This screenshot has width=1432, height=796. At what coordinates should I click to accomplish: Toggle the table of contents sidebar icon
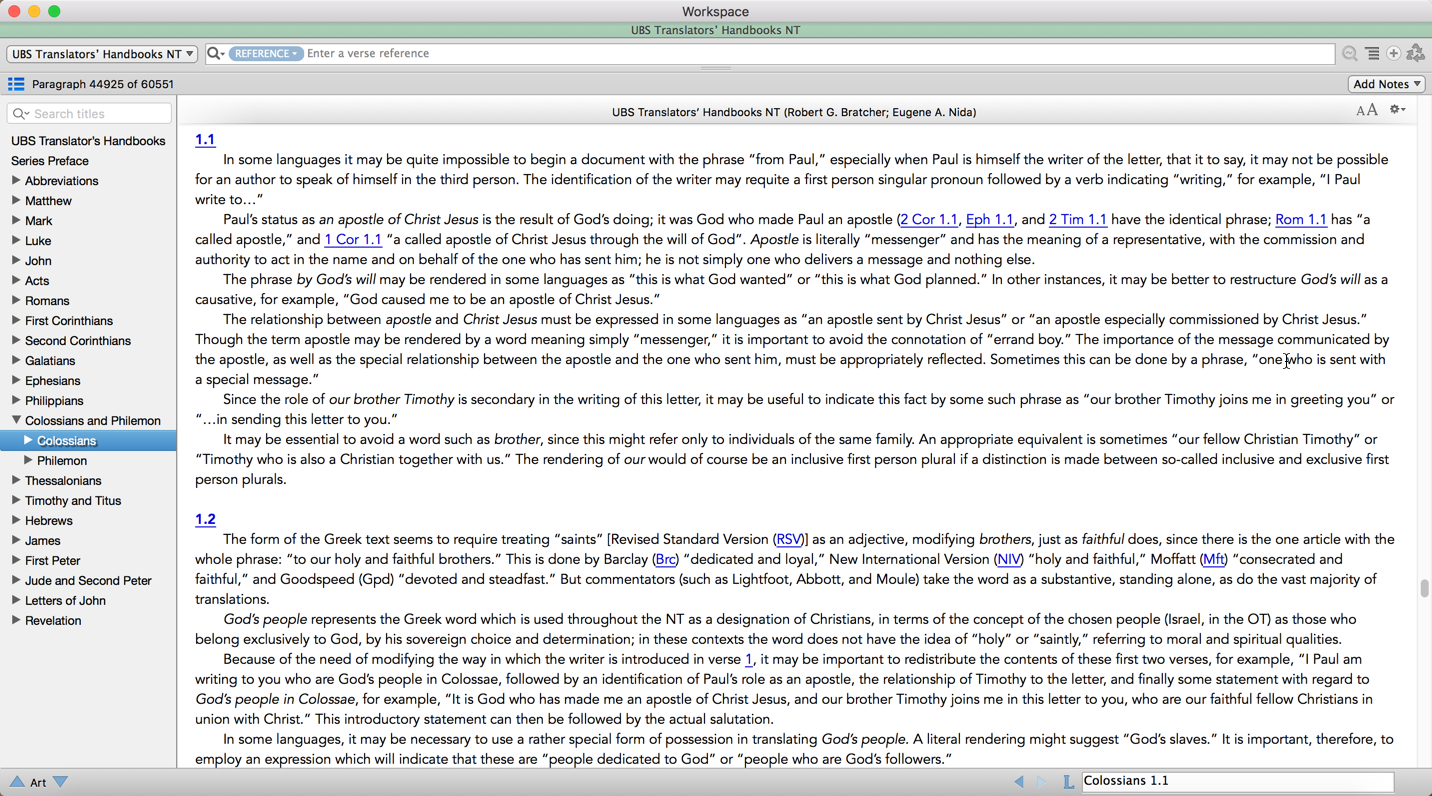16,84
